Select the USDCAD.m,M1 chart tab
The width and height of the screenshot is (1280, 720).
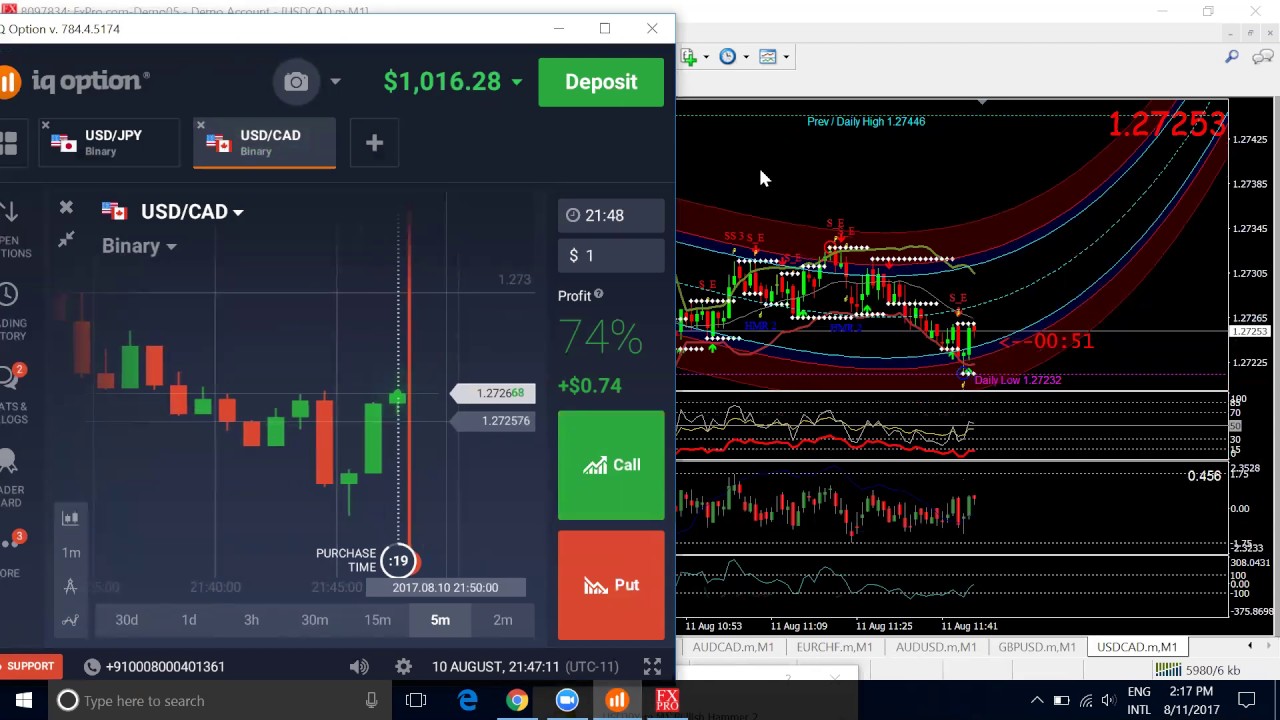(1137, 647)
